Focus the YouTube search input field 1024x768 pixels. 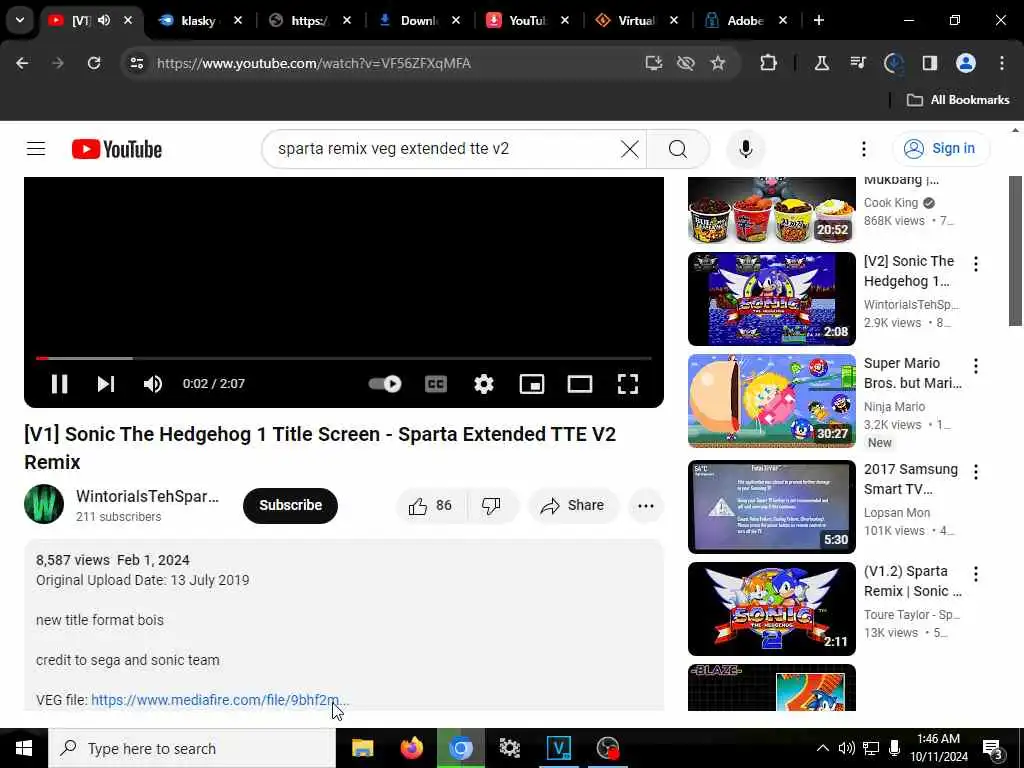point(444,149)
